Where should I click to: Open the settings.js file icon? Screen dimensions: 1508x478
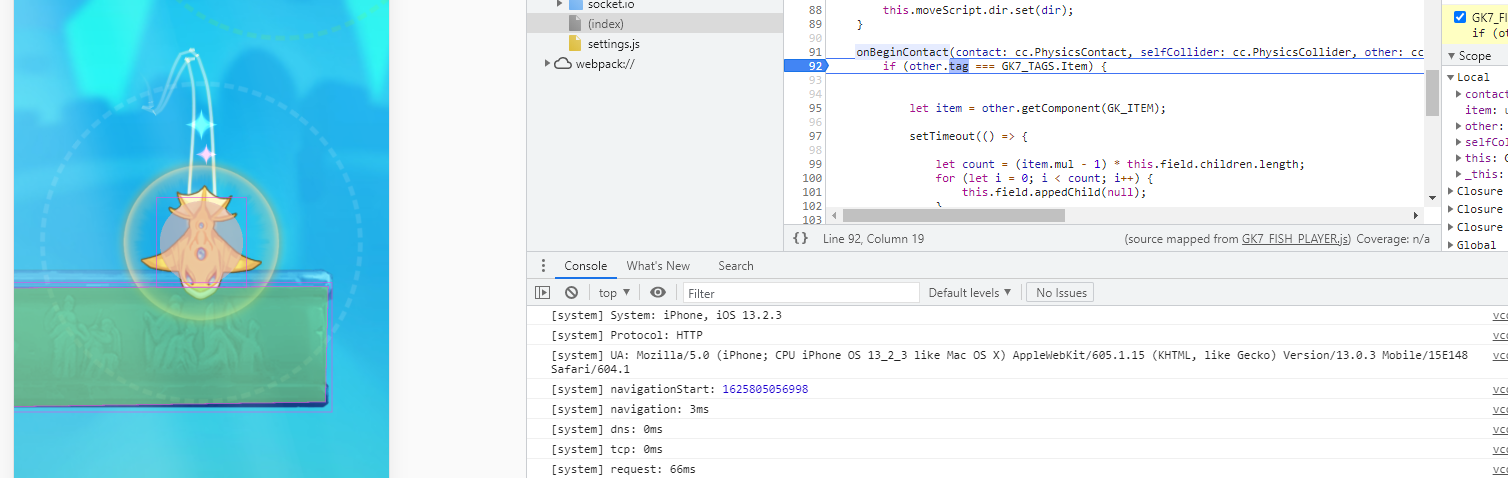point(575,43)
